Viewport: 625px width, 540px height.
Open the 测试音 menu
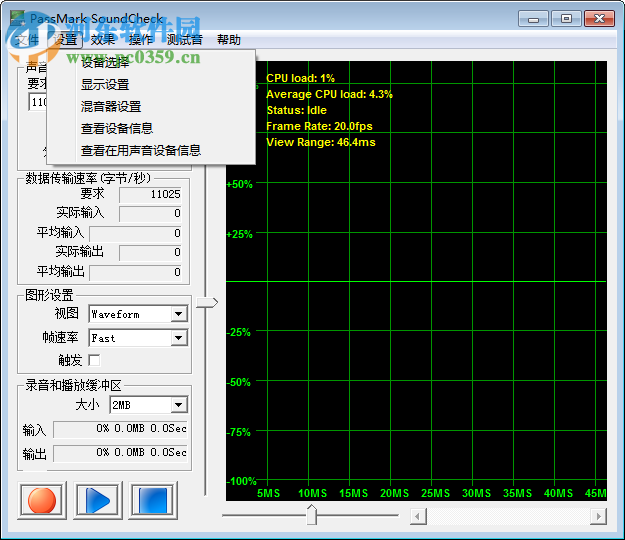[184, 39]
